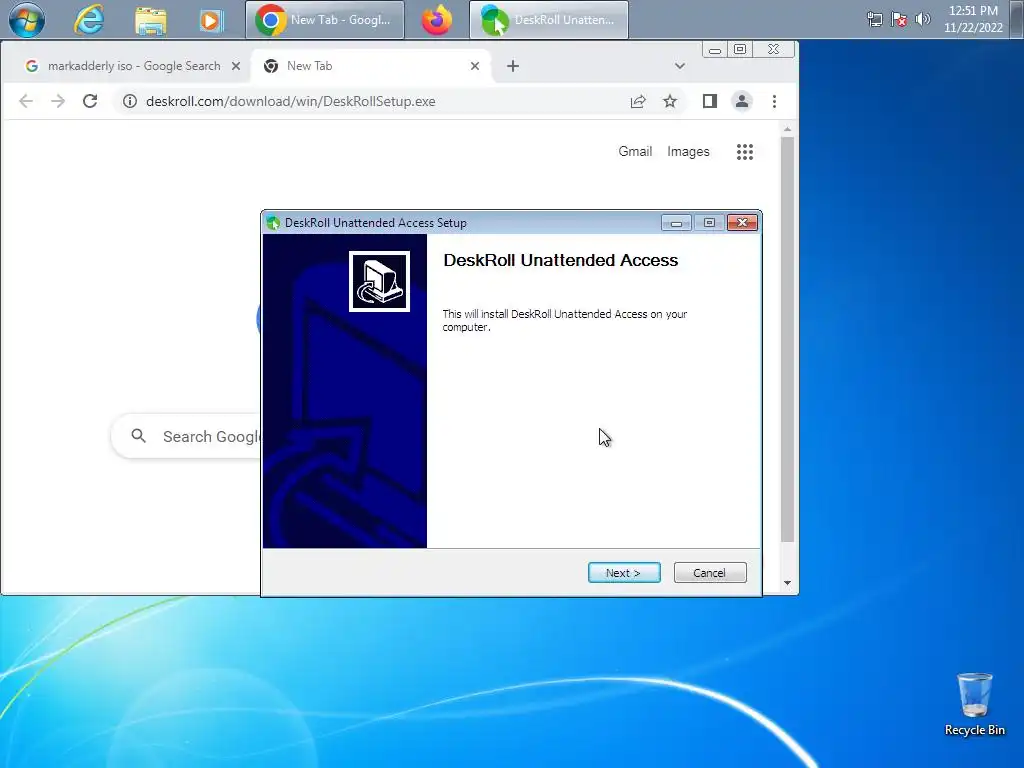This screenshot has height=768, width=1024.
Task: Minimize the Chrome window
Action: tap(715, 50)
